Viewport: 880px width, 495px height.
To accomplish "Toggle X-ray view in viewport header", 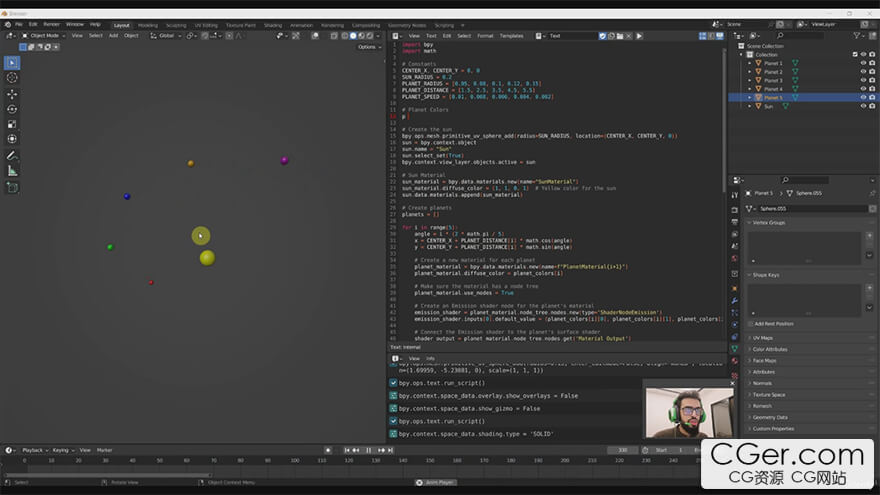I will (x=334, y=36).
